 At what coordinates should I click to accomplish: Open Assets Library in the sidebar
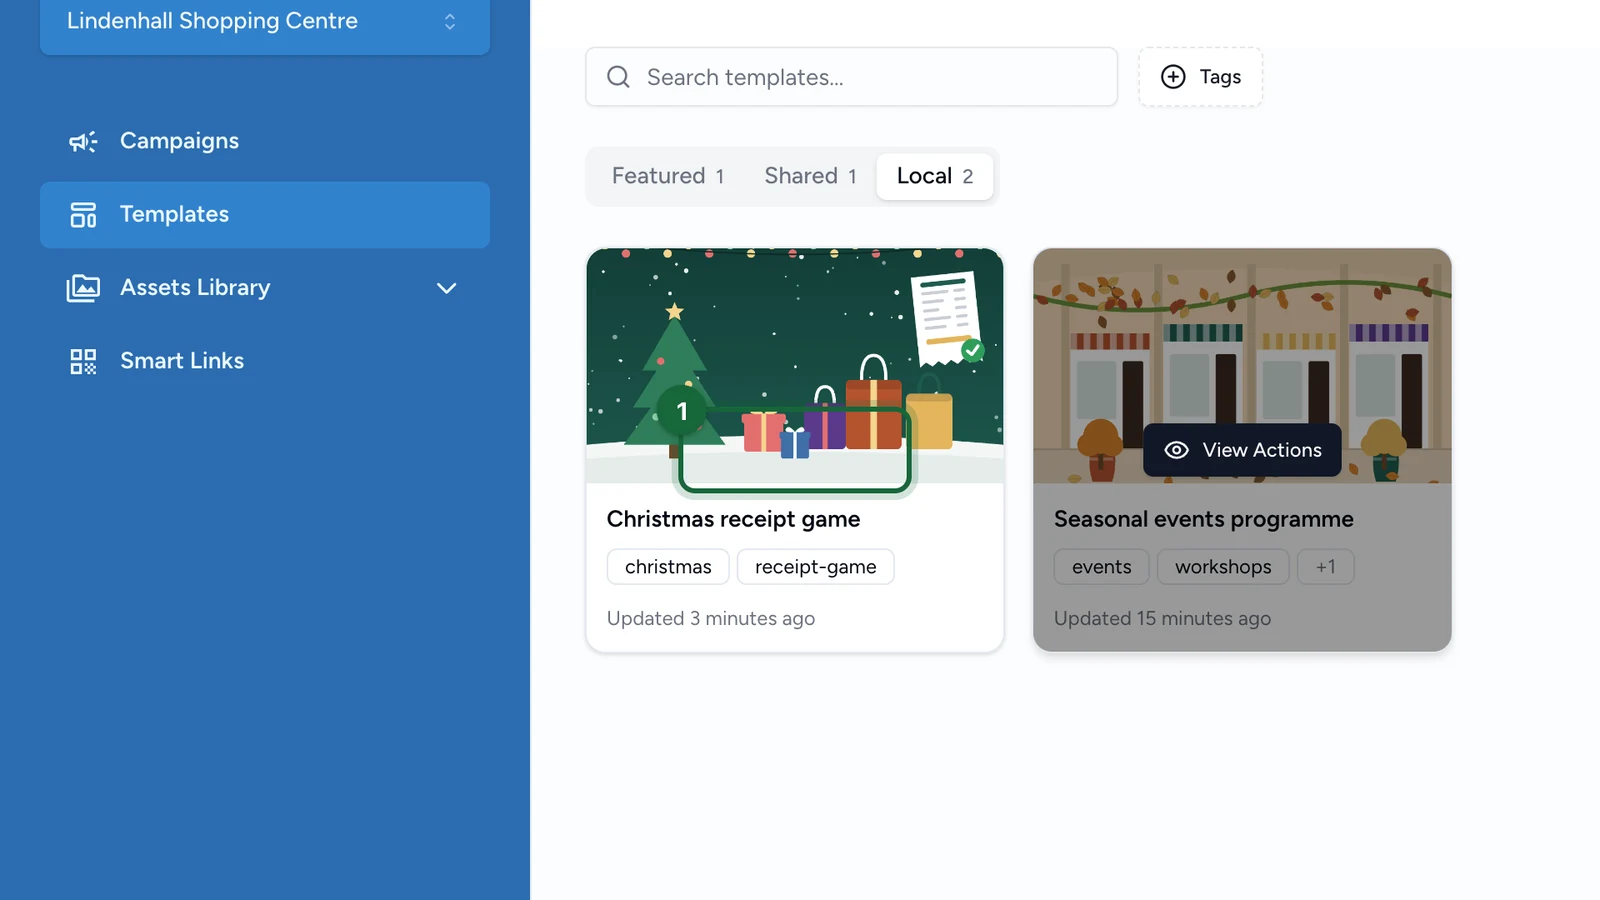pos(264,288)
